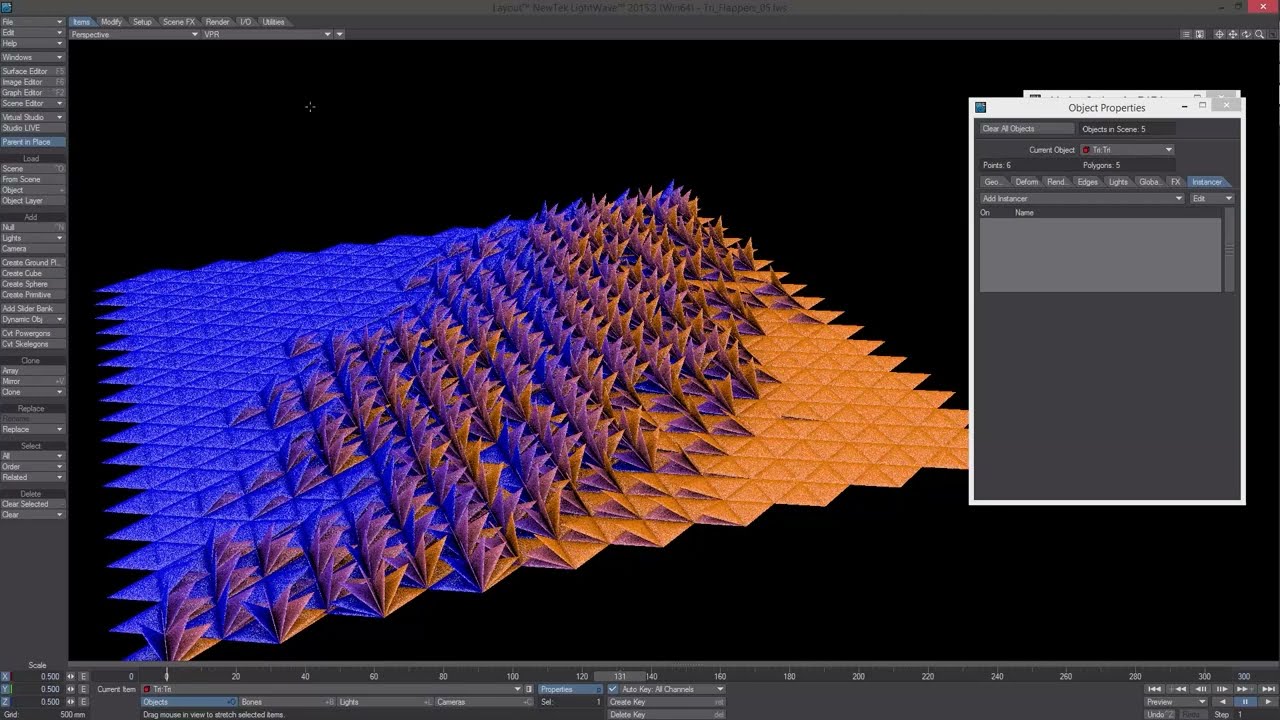Switch to Objects edit mode
The width and height of the screenshot is (1280, 720).
pos(189,702)
